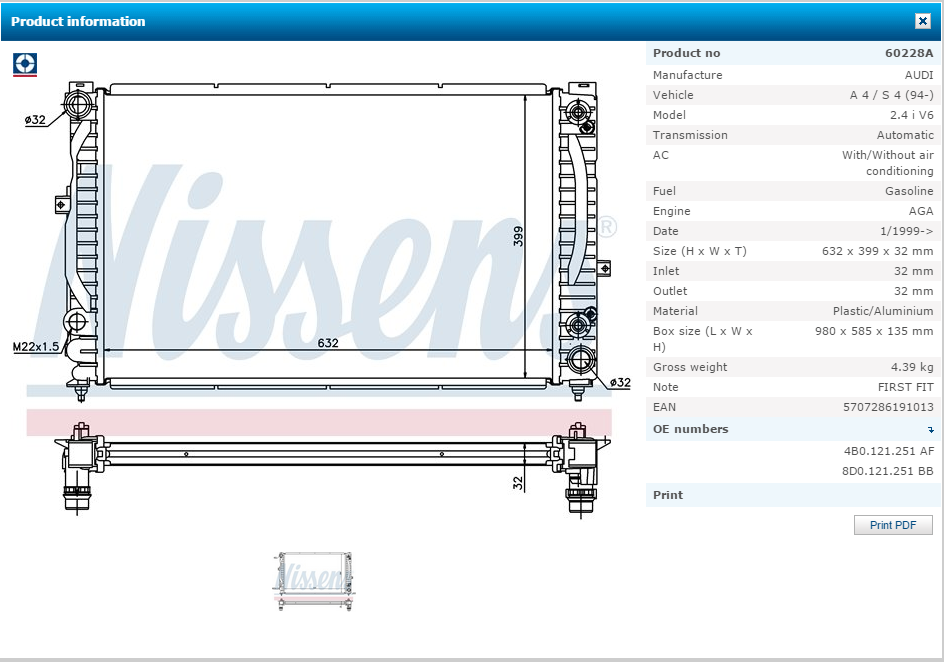The height and width of the screenshot is (662, 944).
Task: Click the Gasoline fuel value
Action: coord(909,191)
